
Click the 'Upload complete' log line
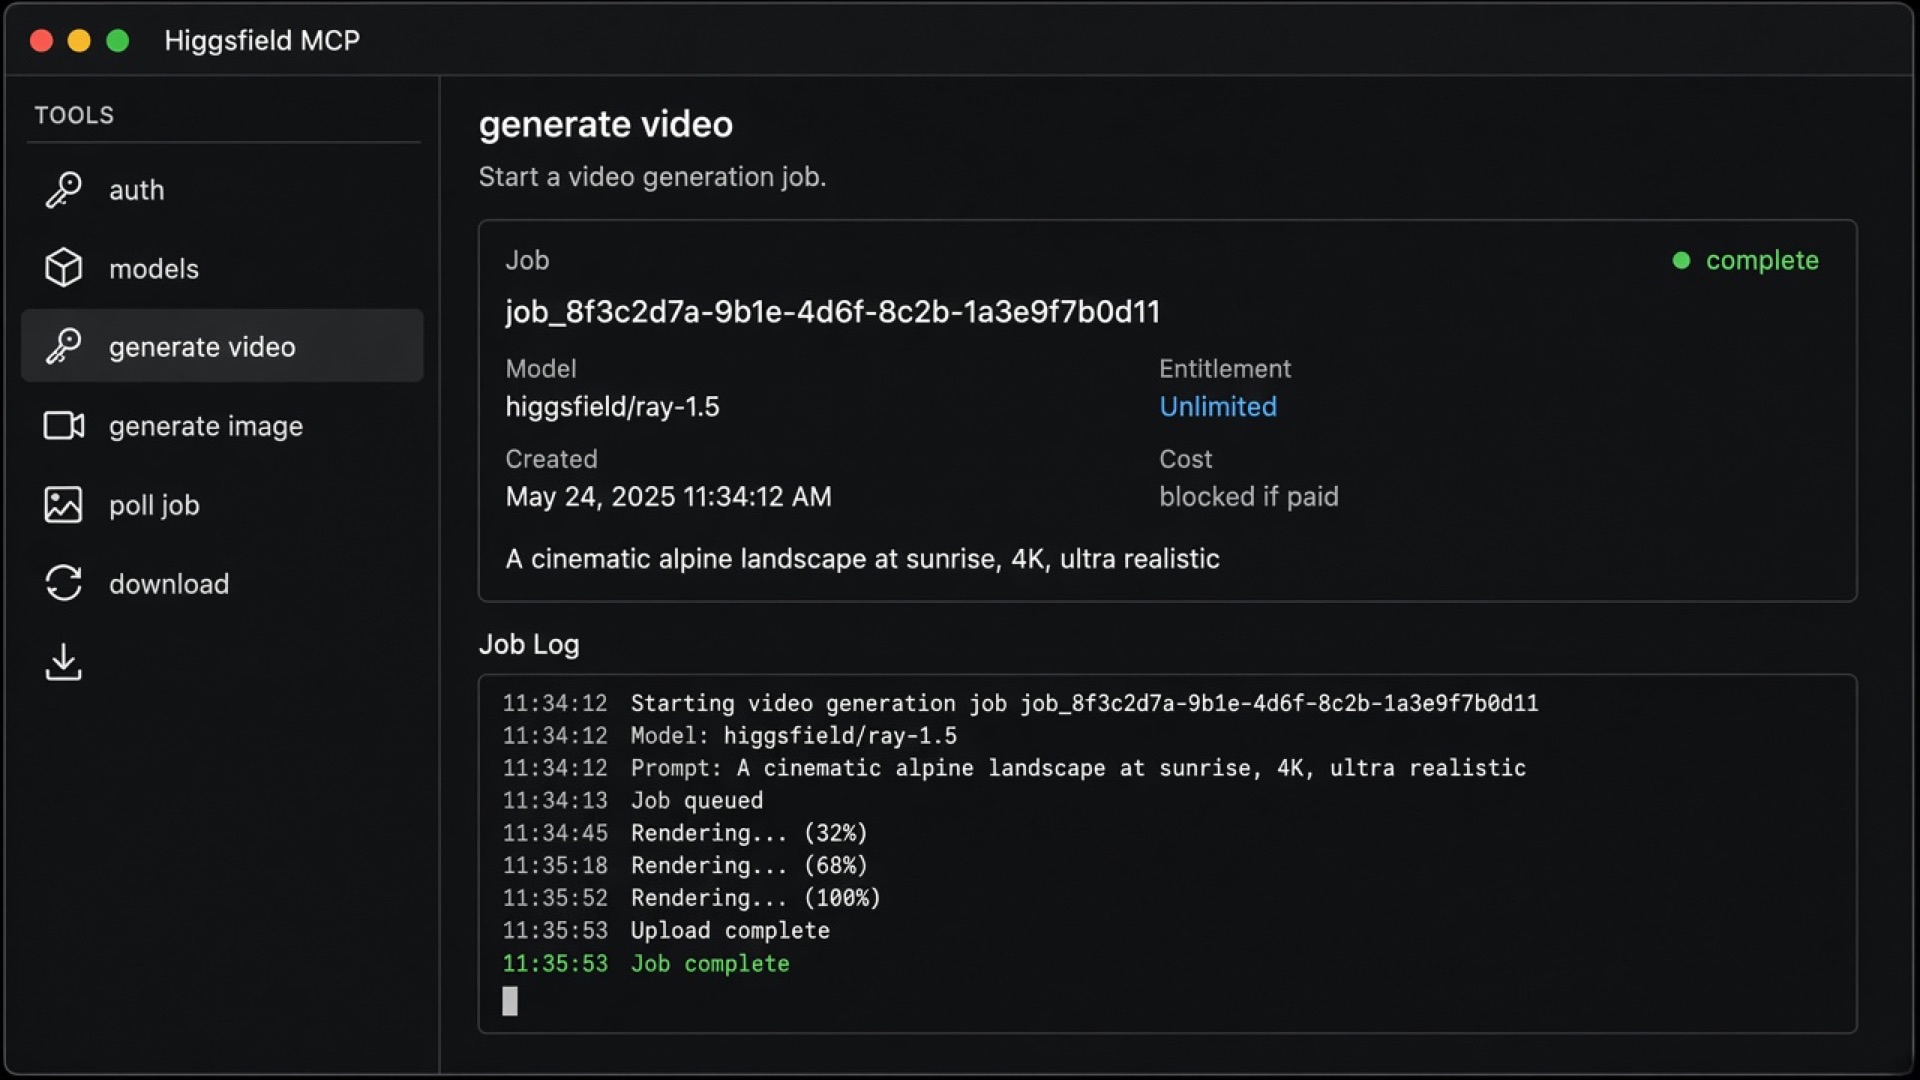point(666,930)
